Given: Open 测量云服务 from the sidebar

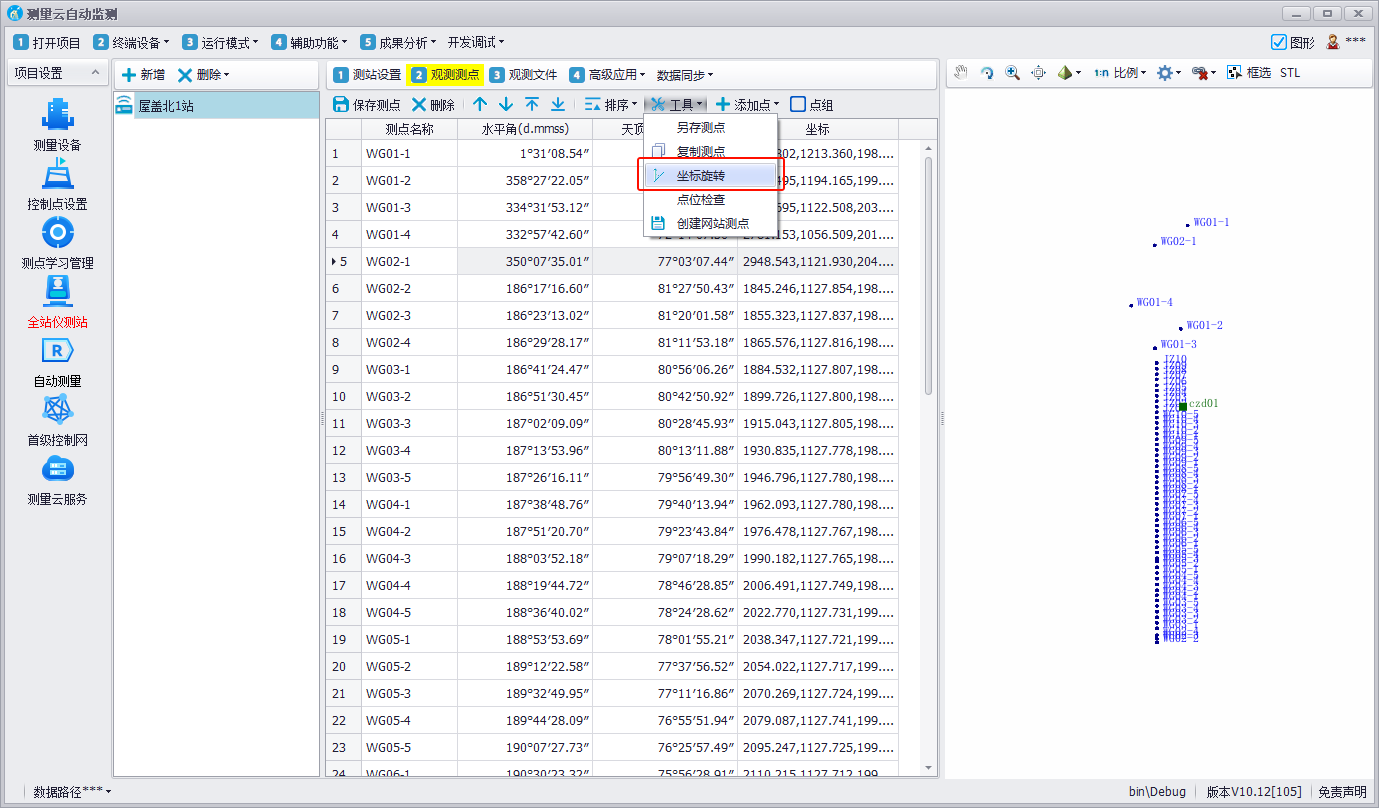Looking at the screenshot, I should tap(57, 480).
